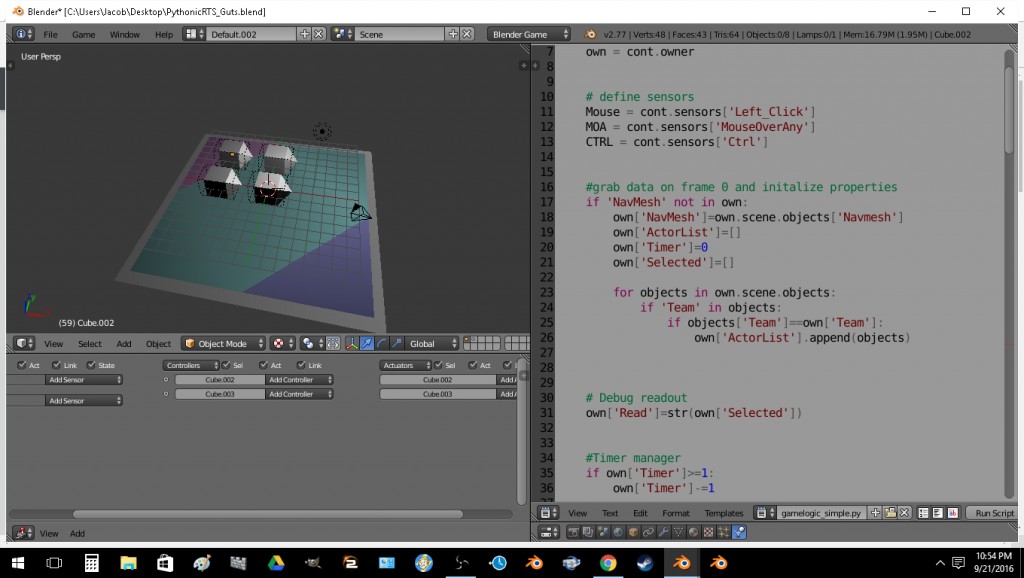Toggle the Sel checkbox next to Actuators
Image resolution: width=1024 pixels, height=578 pixels.
coord(438,365)
